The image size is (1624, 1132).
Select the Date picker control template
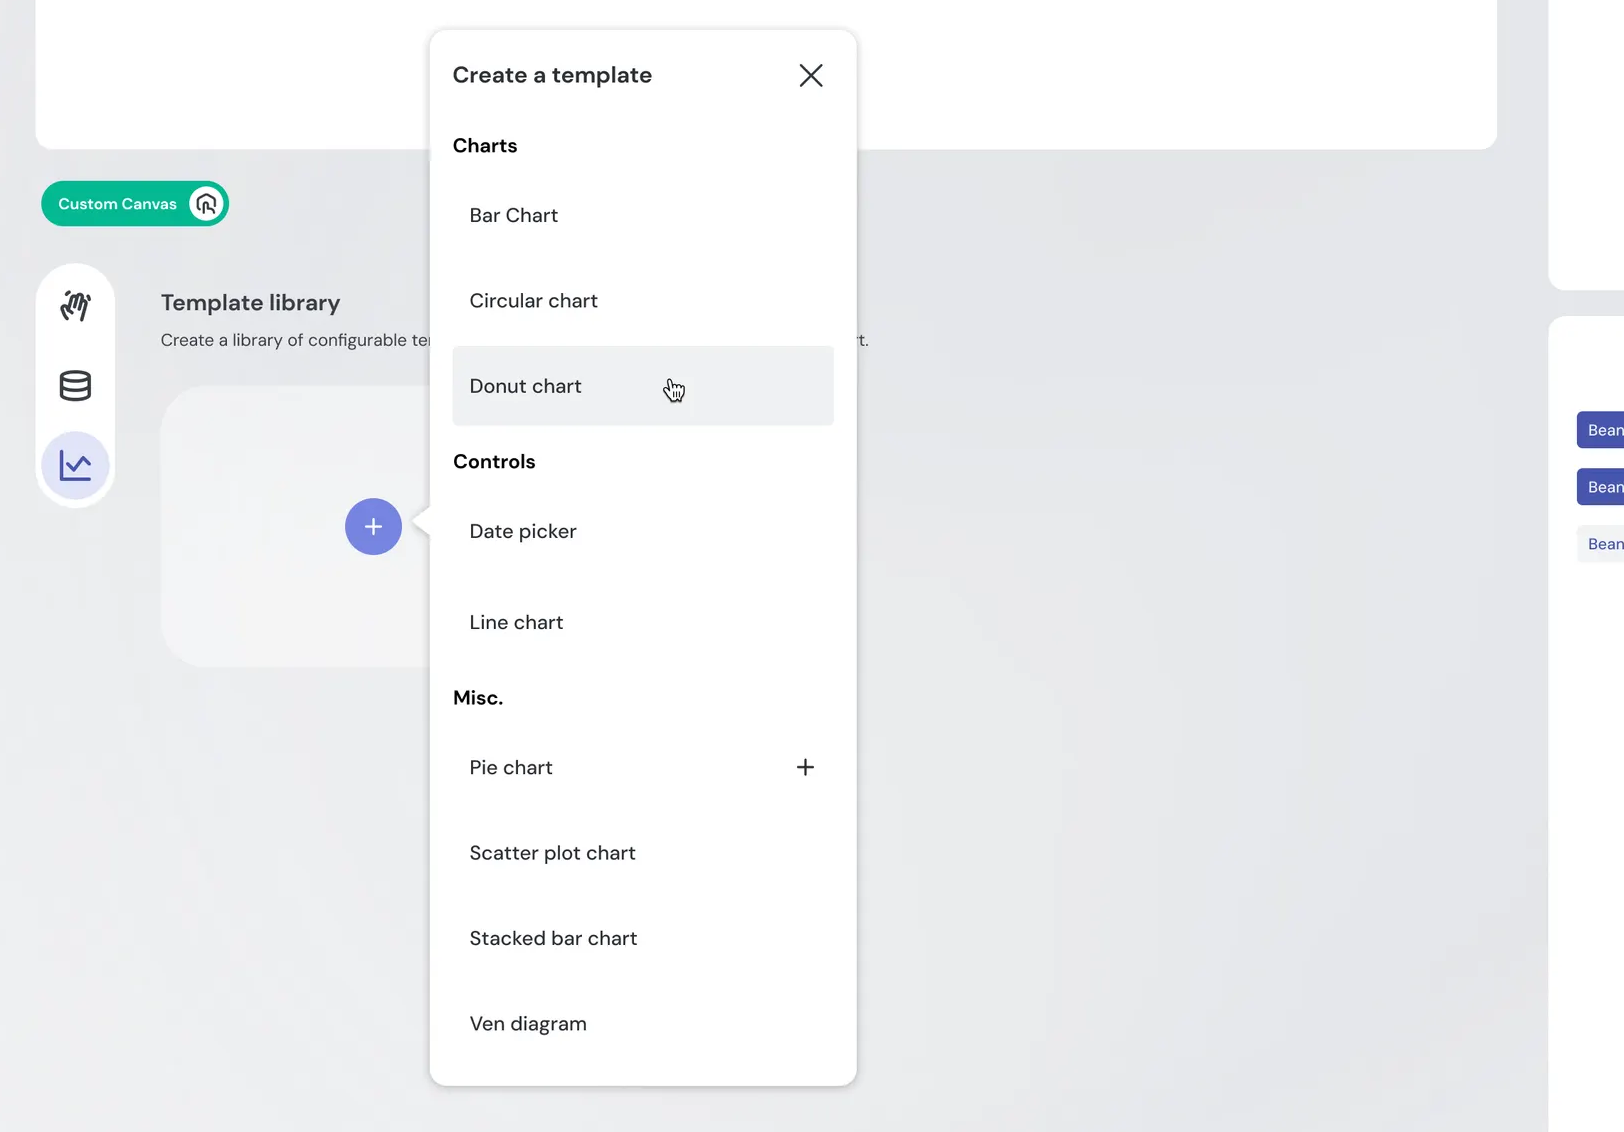(x=523, y=532)
